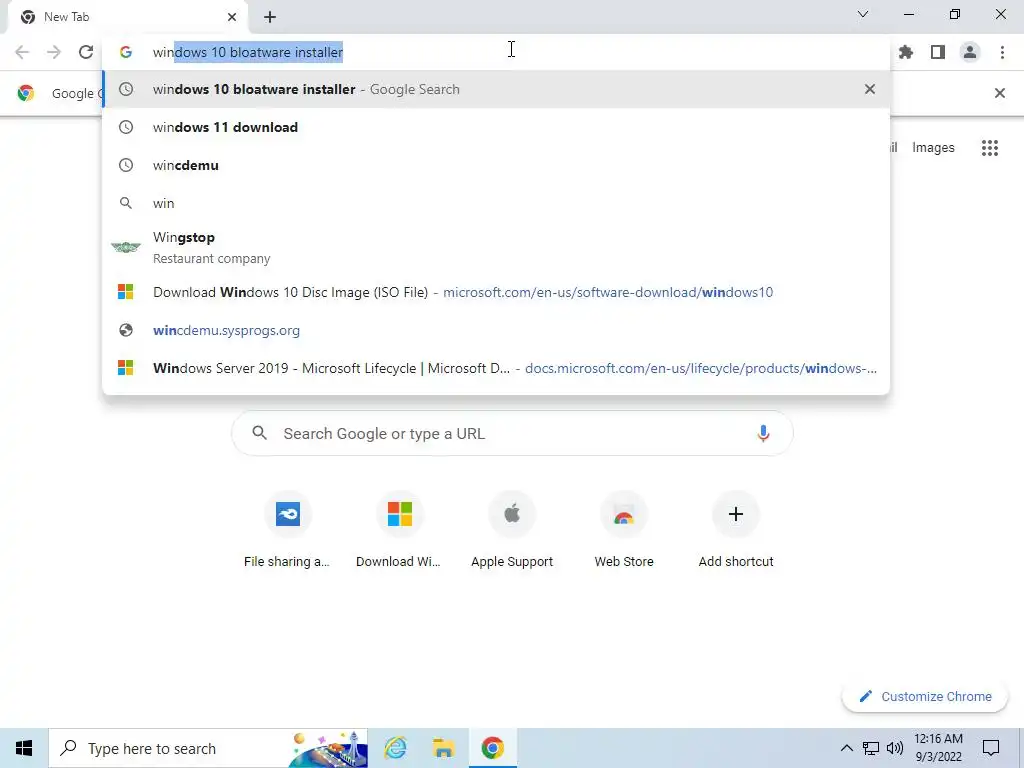This screenshot has width=1024, height=768.
Task: Open the taskbar clock and date
Action: [938, 748]
